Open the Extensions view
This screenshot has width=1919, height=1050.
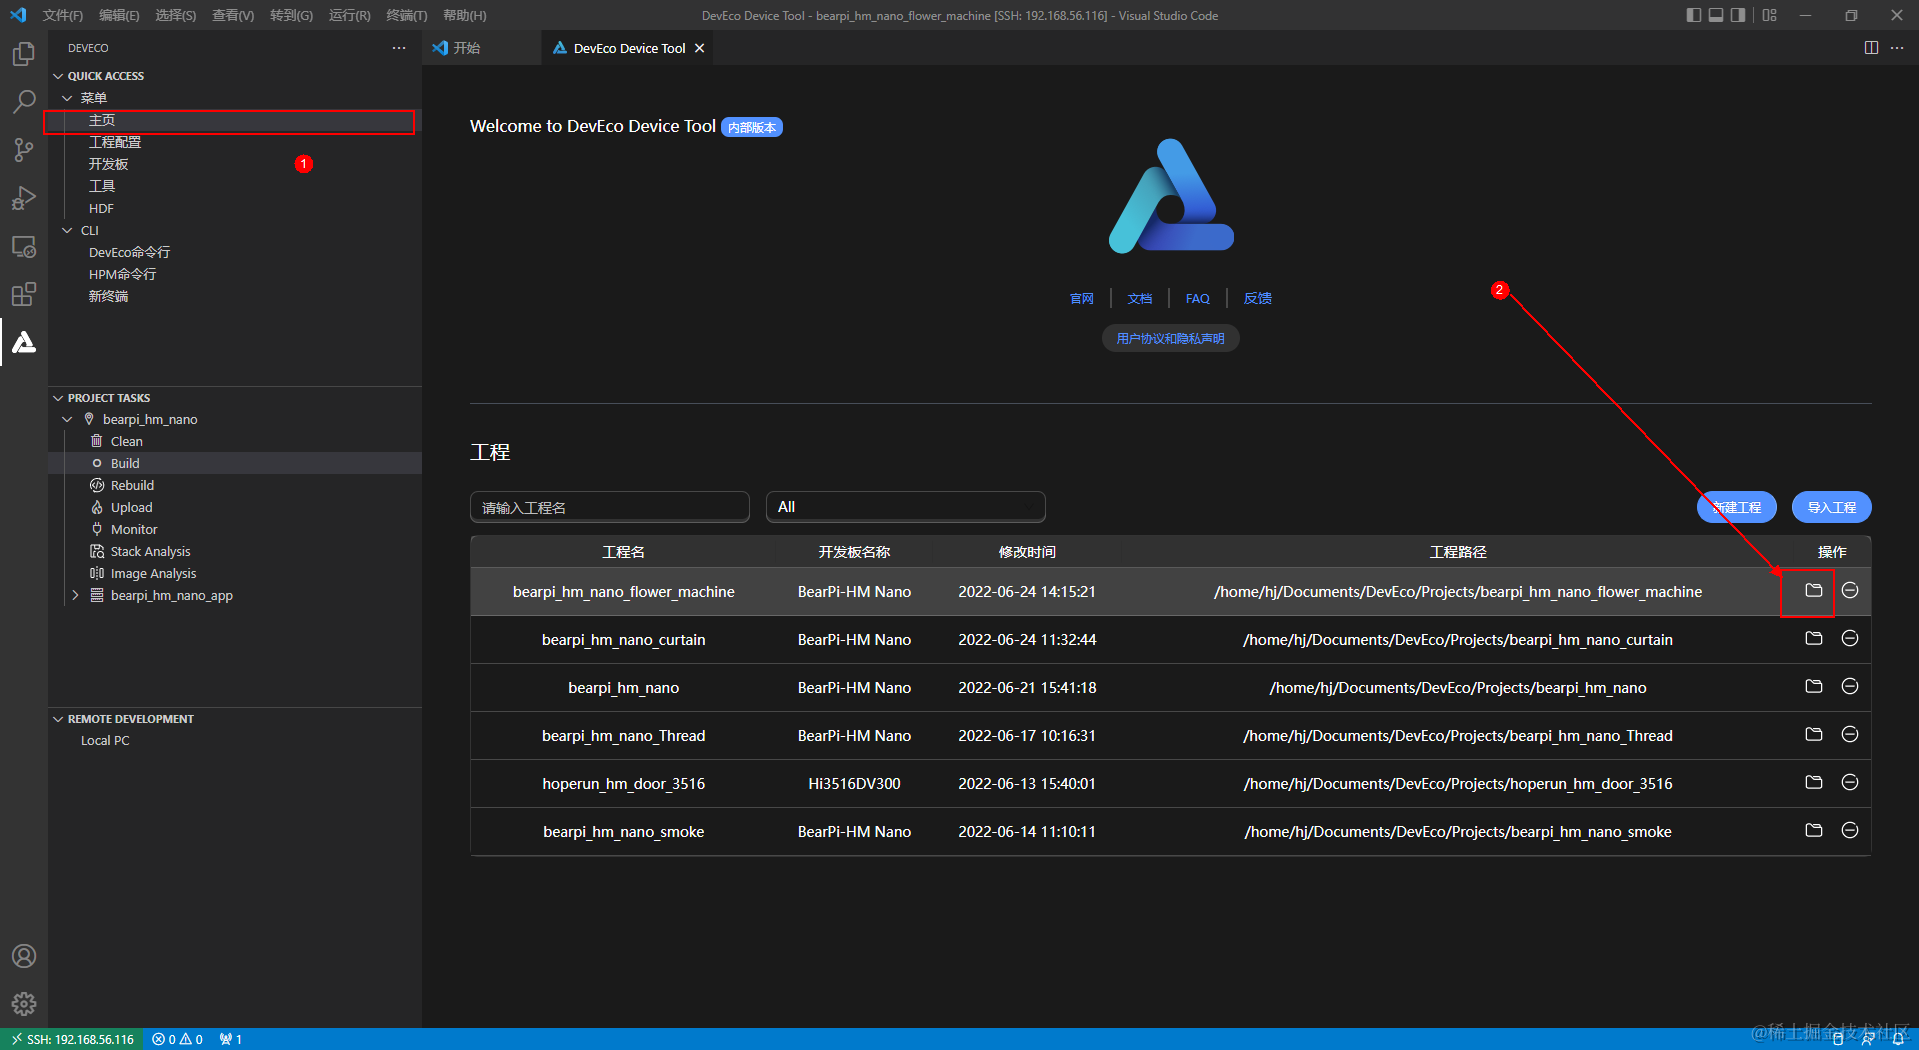24,294
